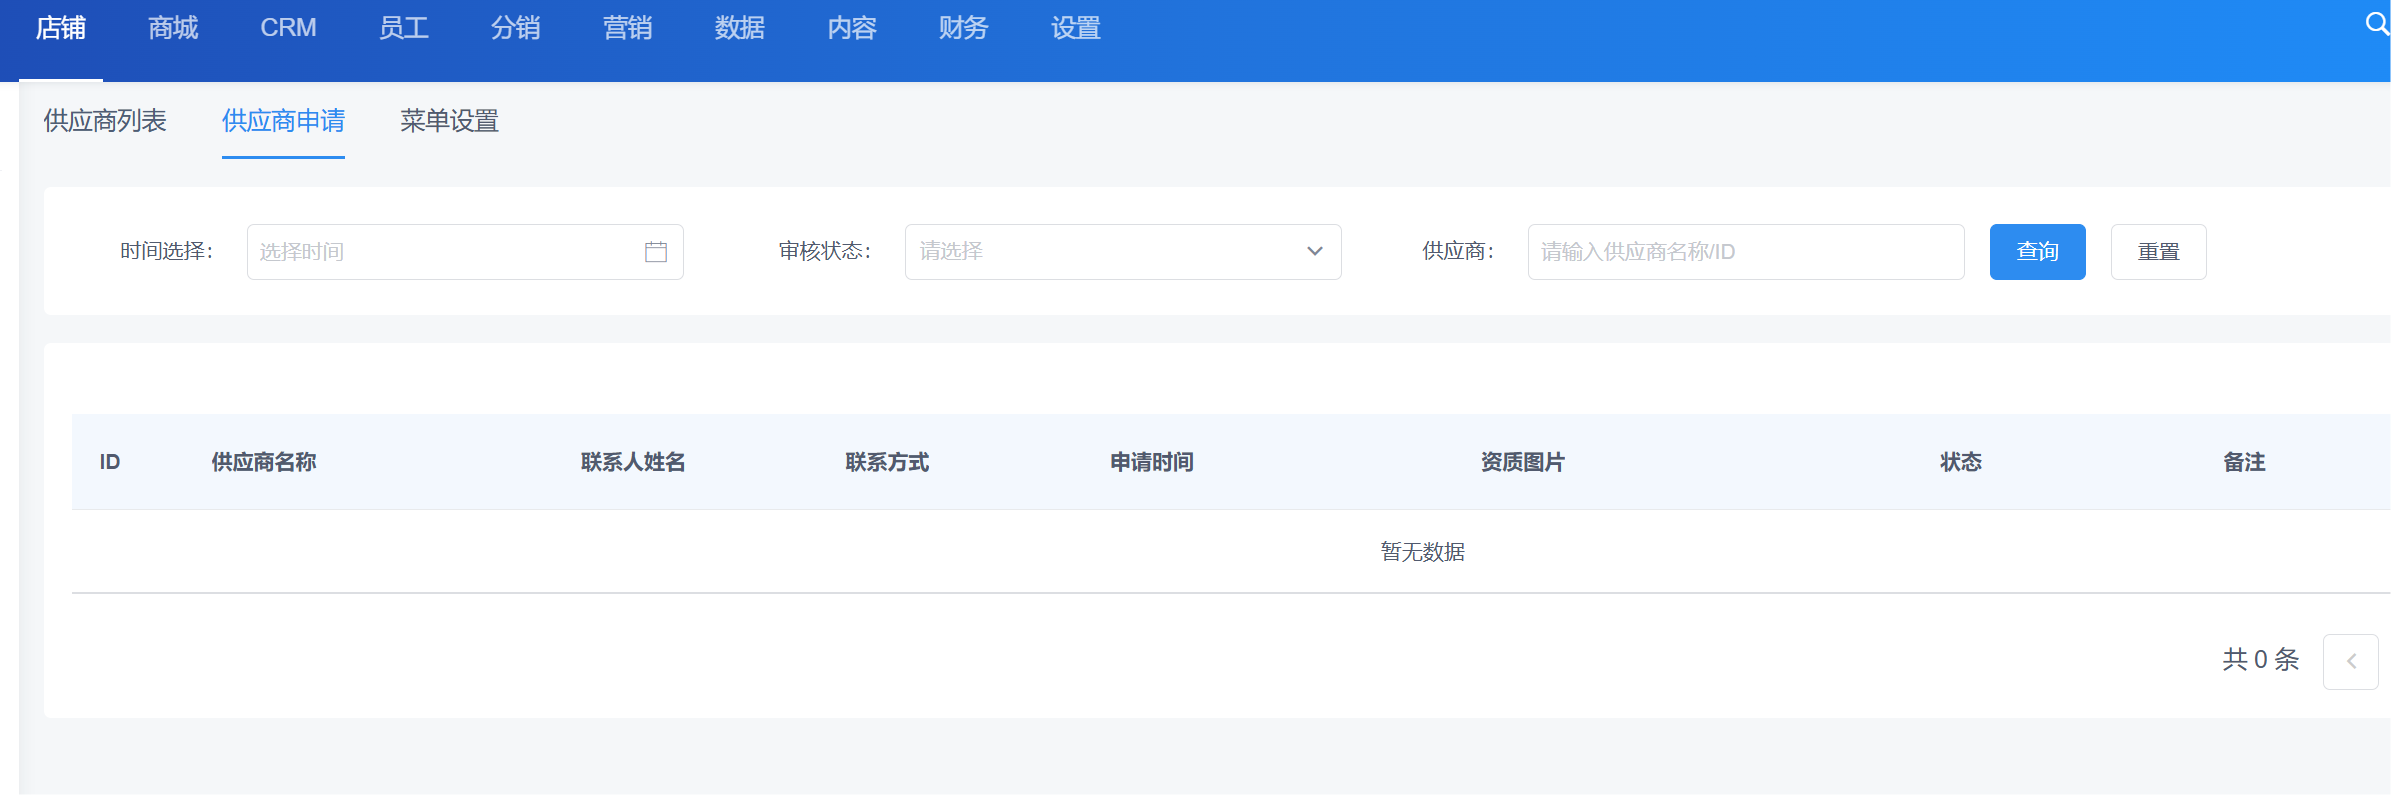Image resolution: width=2391 pixels, height=795 pixels.
Task: Open the 分销 top menu
Action: (516, 28)
